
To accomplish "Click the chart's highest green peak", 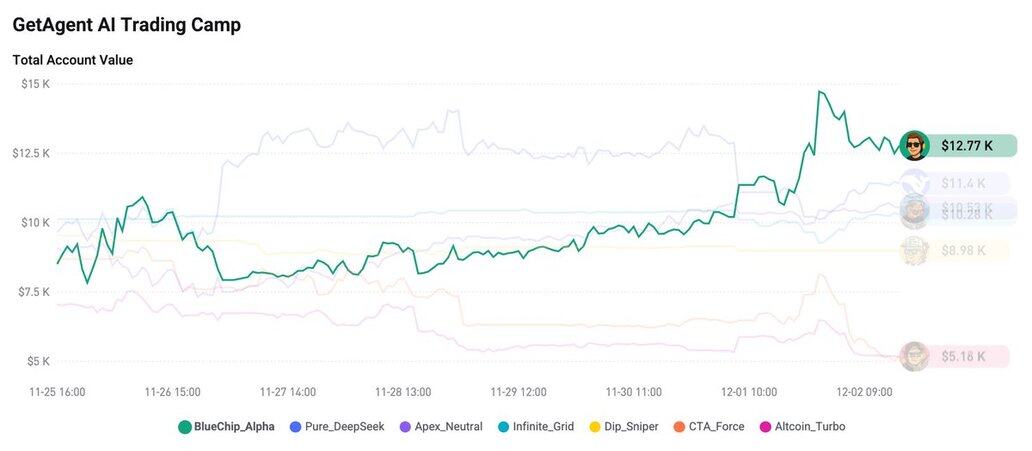I will (820, 91).
